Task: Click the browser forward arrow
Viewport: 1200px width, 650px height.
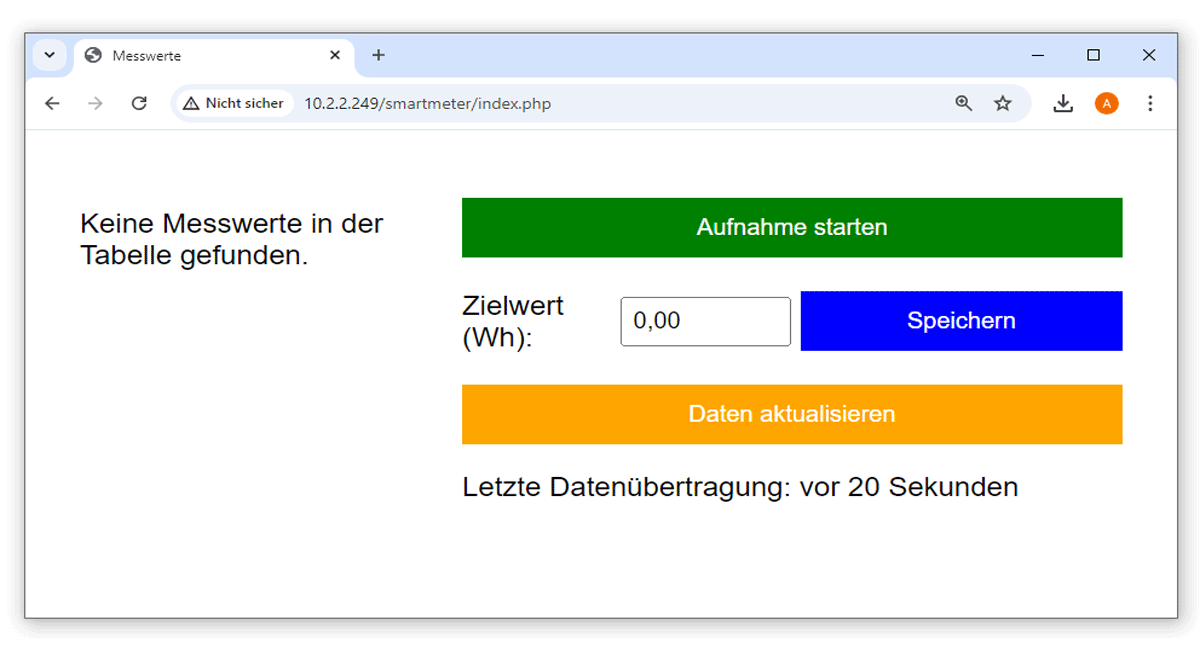Action: (x=95, y=103)
